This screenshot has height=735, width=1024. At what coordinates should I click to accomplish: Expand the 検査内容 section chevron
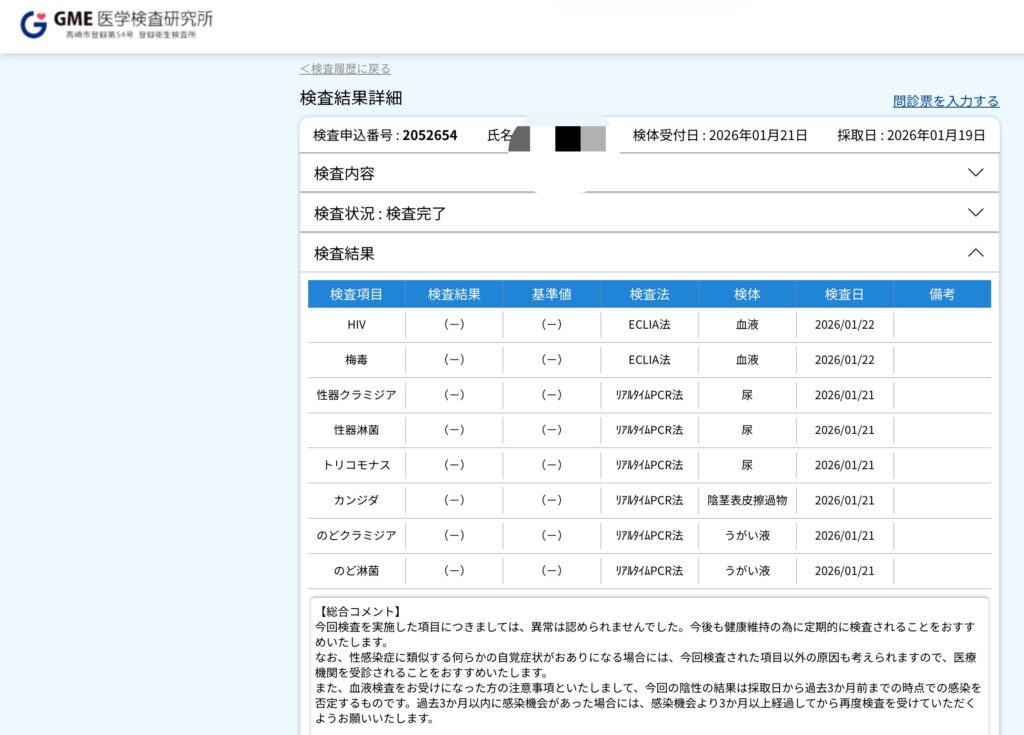(x=975, y=173)
